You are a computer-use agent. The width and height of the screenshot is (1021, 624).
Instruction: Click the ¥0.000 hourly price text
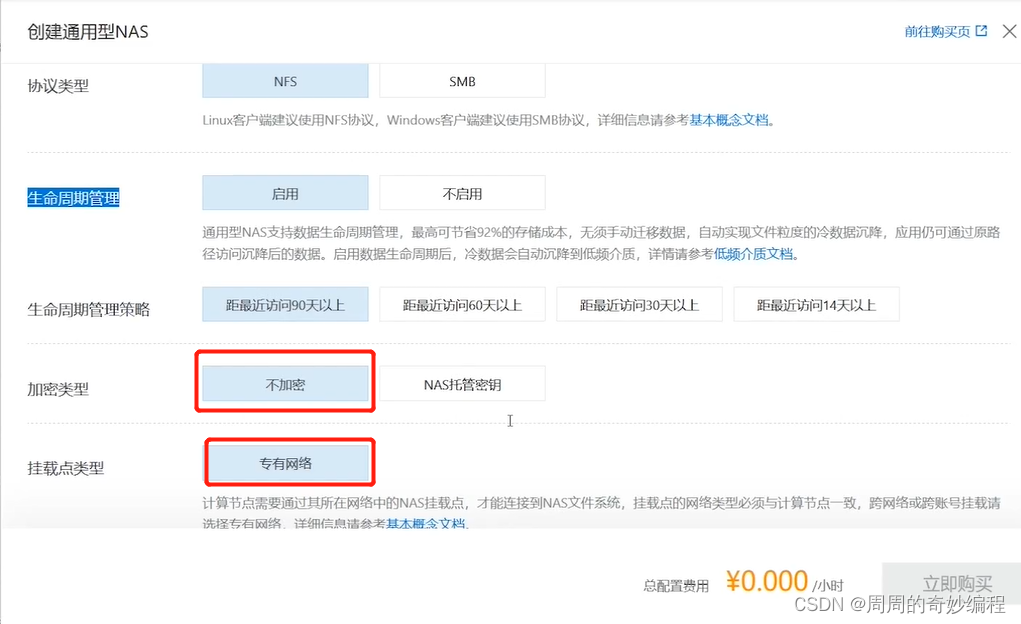click(x=766, y=580)
